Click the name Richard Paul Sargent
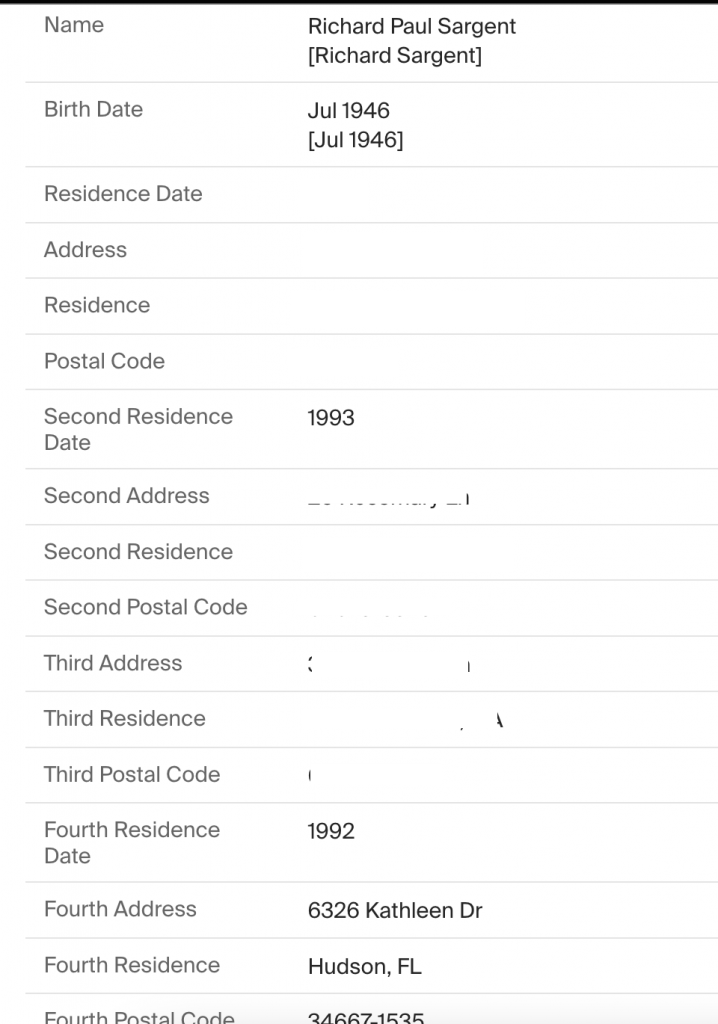 click(x=411, y=27)
